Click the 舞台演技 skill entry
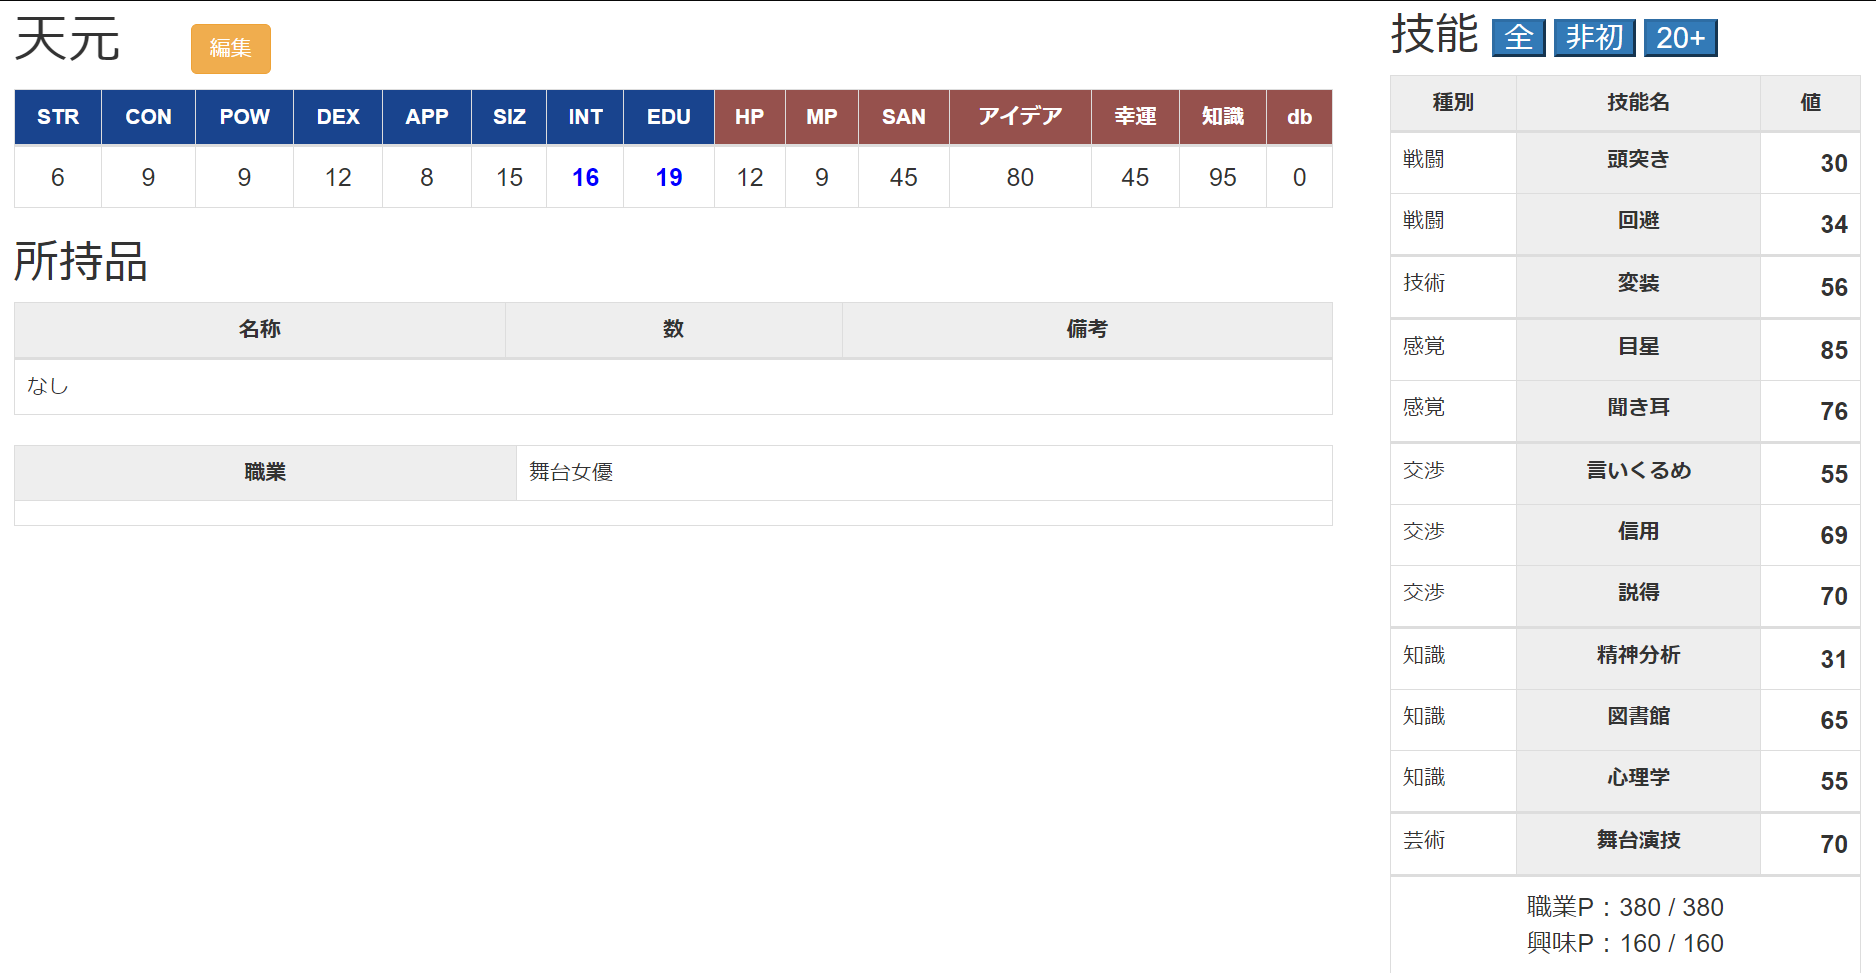Image resolution: width=1876 pixels, height=973 pixels. click(1638, 841)
